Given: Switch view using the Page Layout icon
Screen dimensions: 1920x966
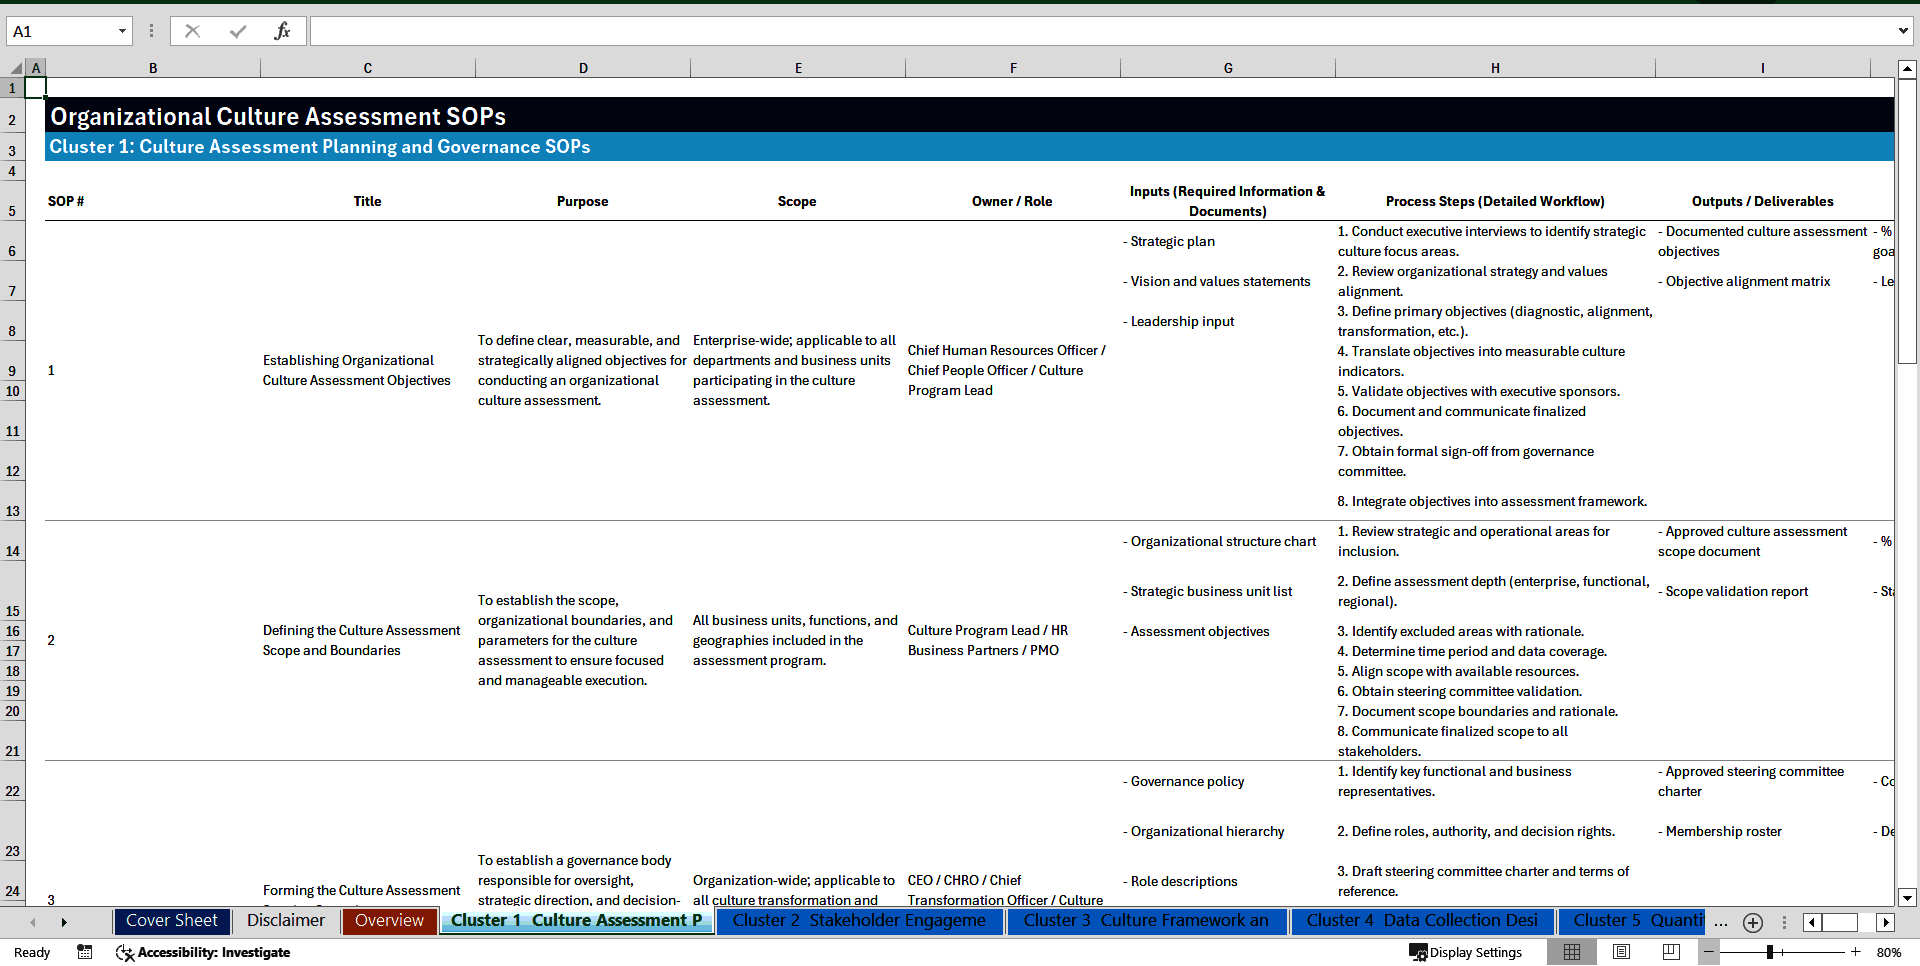Looking at the screenshot, I should pos(1621,952).
